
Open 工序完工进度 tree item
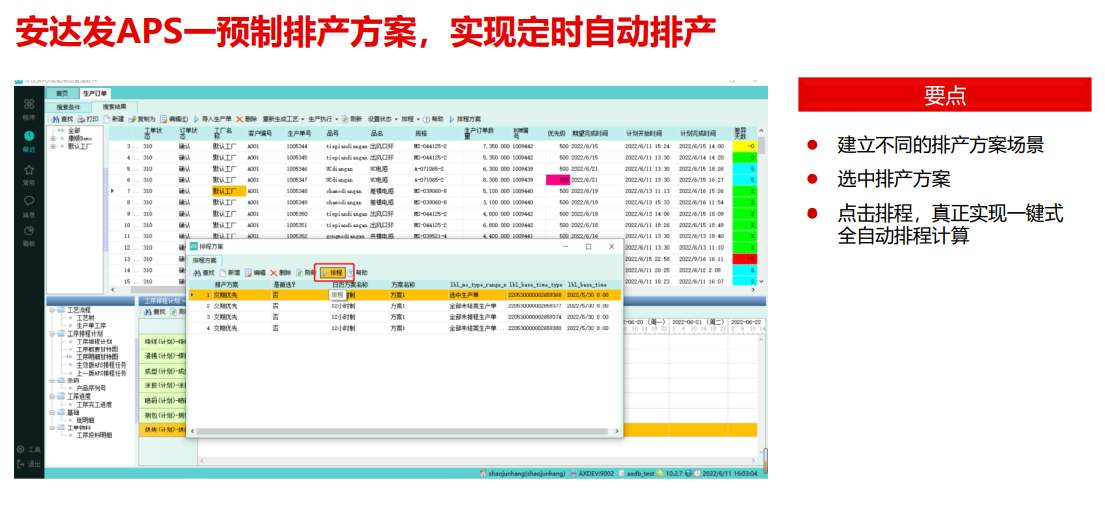point(94,405)
